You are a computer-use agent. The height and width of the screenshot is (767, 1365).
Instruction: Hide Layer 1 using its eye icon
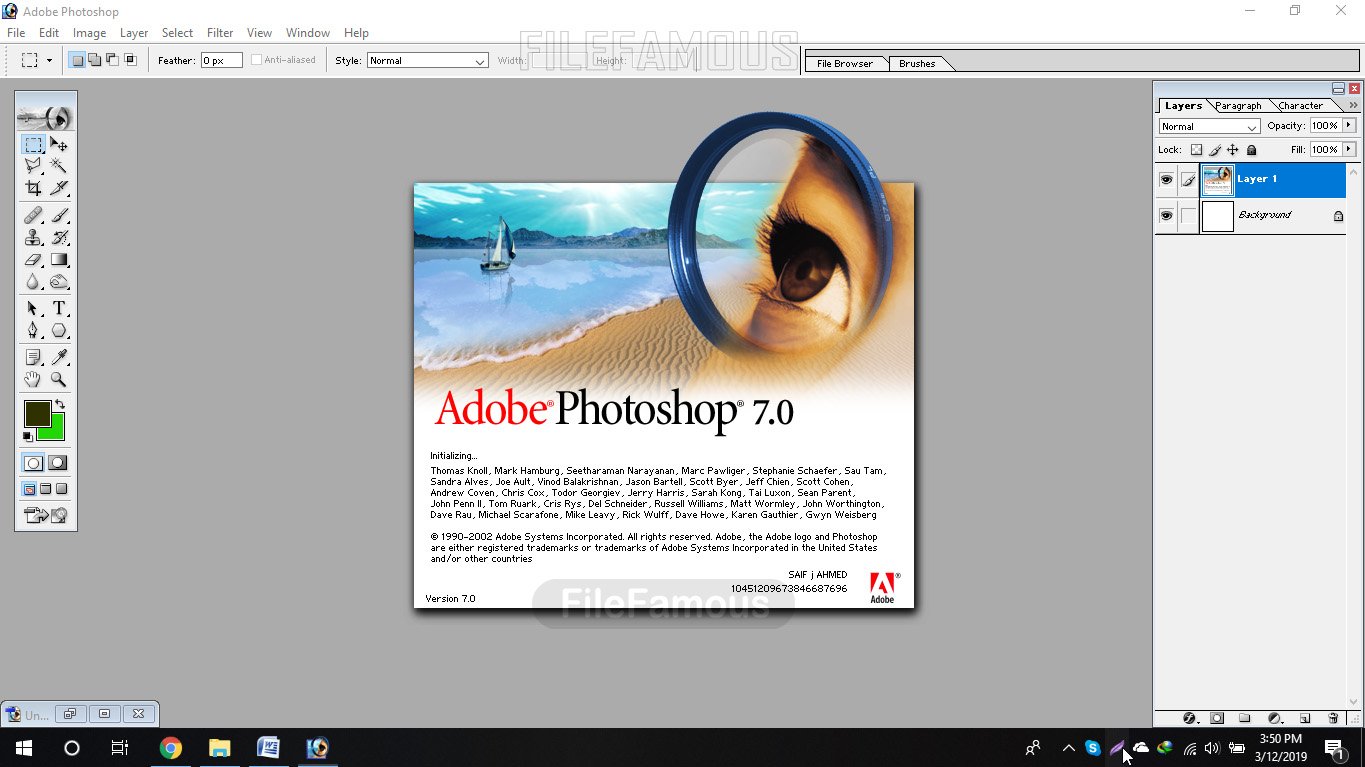(1166, 180)
